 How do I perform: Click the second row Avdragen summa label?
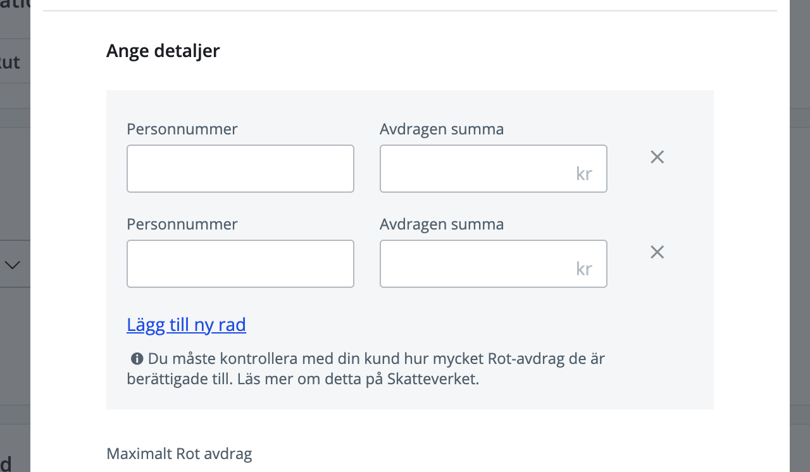441,224
